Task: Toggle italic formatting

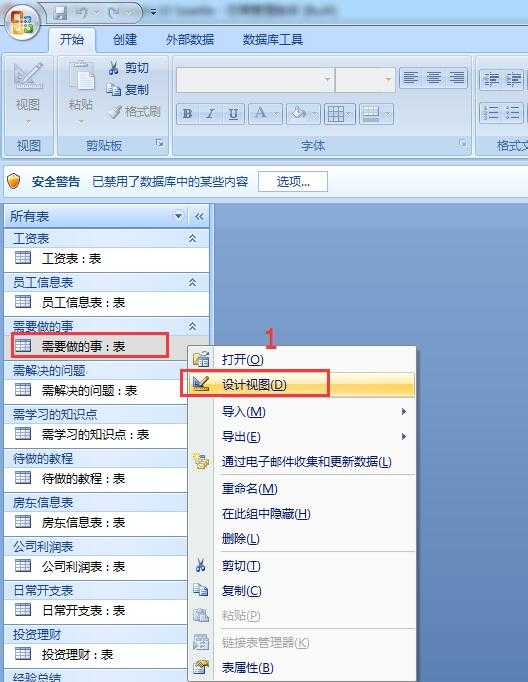Action: [x=211, y=114]
